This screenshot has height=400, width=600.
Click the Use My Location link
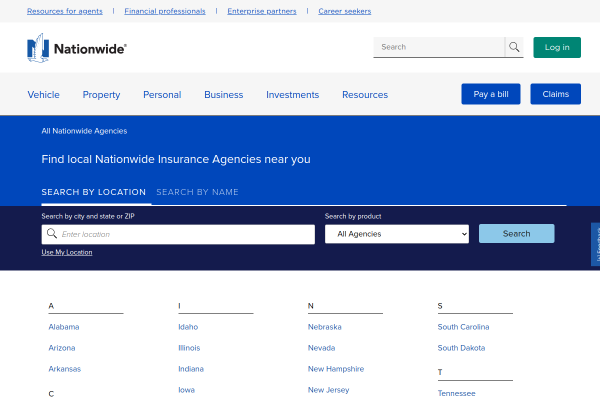coord(66,252)
